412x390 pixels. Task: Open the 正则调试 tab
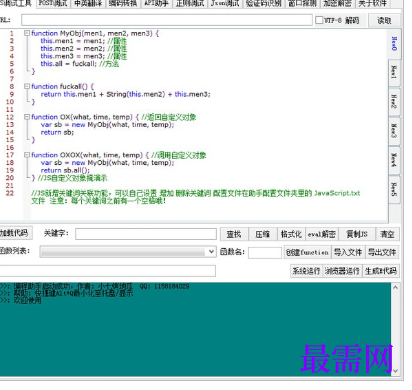click(190, 4)
